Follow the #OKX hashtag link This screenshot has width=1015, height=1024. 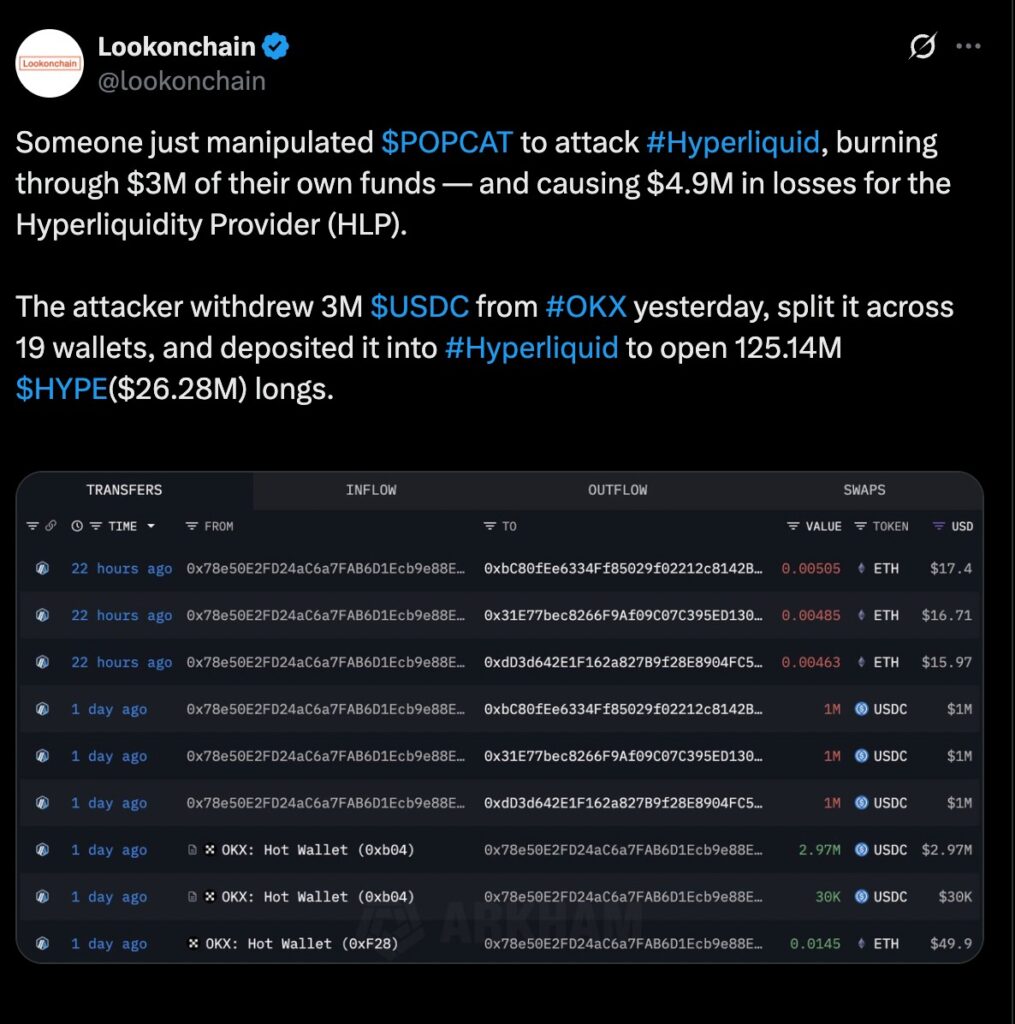pyautogui.click(x=586, y=306)
